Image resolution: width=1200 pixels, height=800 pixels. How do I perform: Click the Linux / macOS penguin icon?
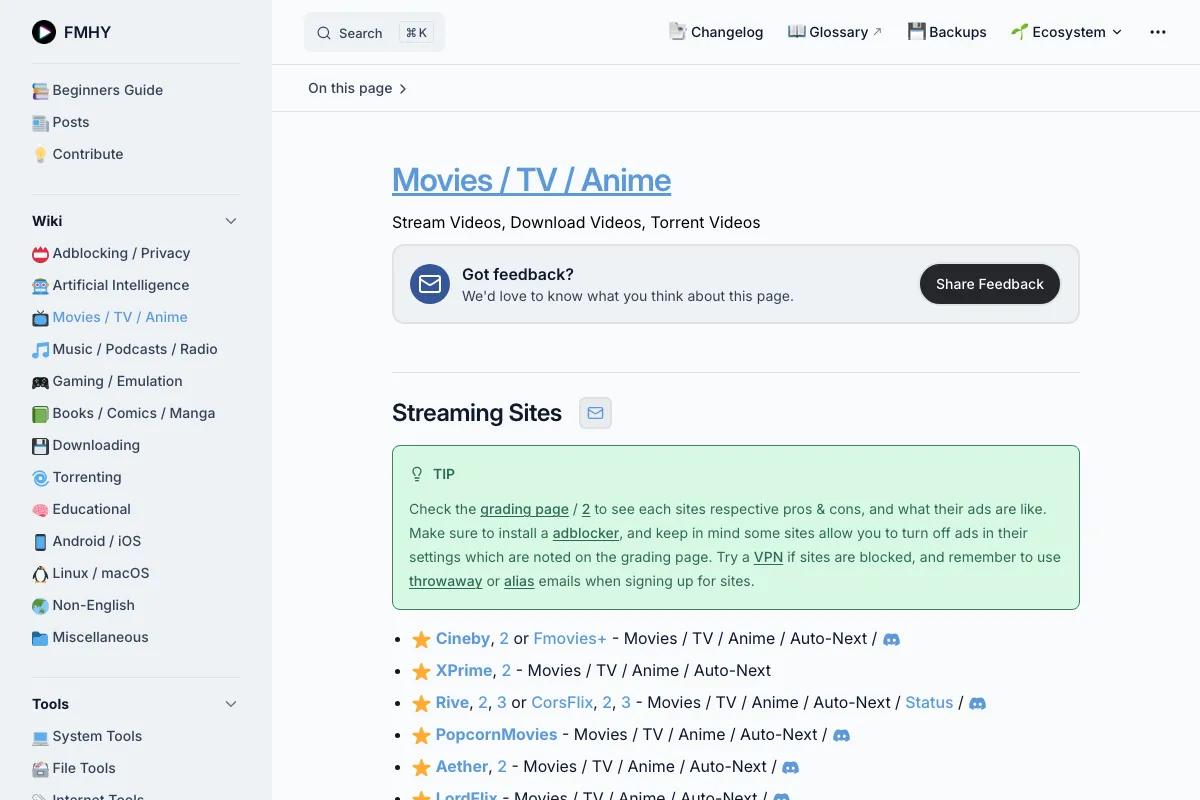tap(40, 574)
